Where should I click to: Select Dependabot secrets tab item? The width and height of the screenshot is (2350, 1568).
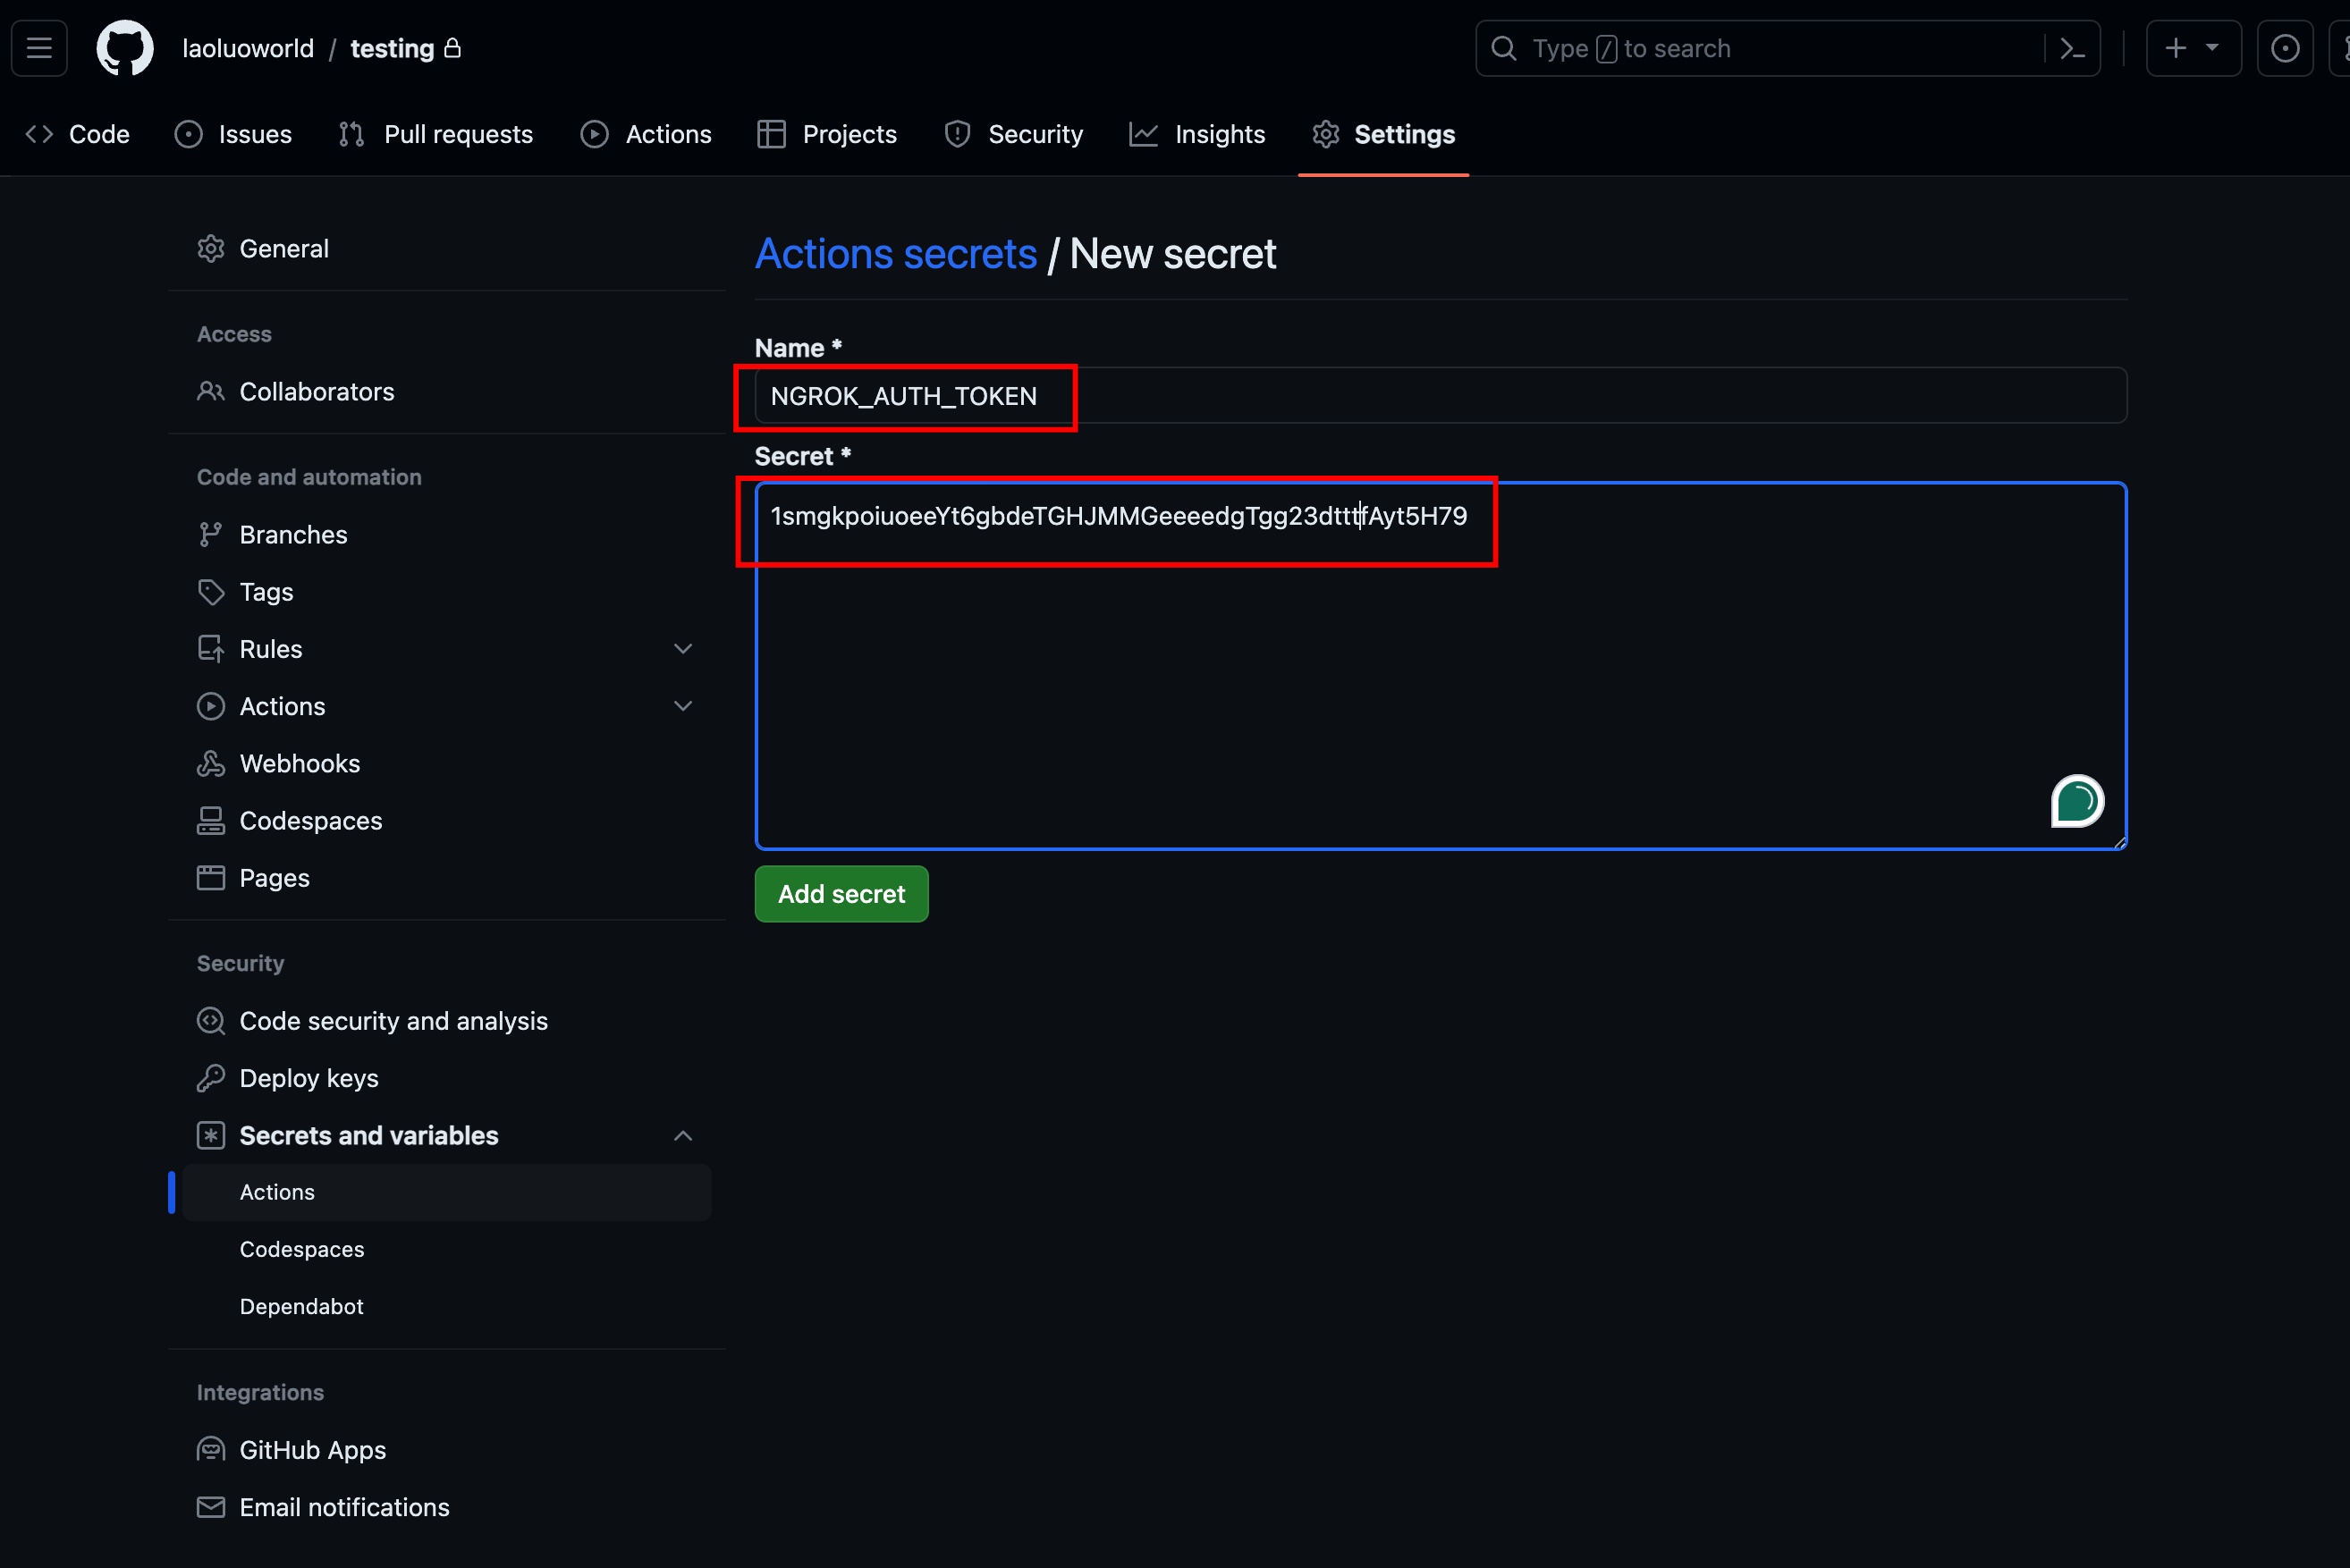[303, 1305]
